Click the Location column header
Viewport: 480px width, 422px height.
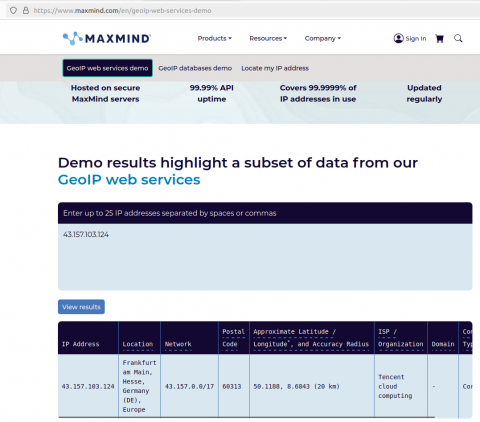coord(138,344)
